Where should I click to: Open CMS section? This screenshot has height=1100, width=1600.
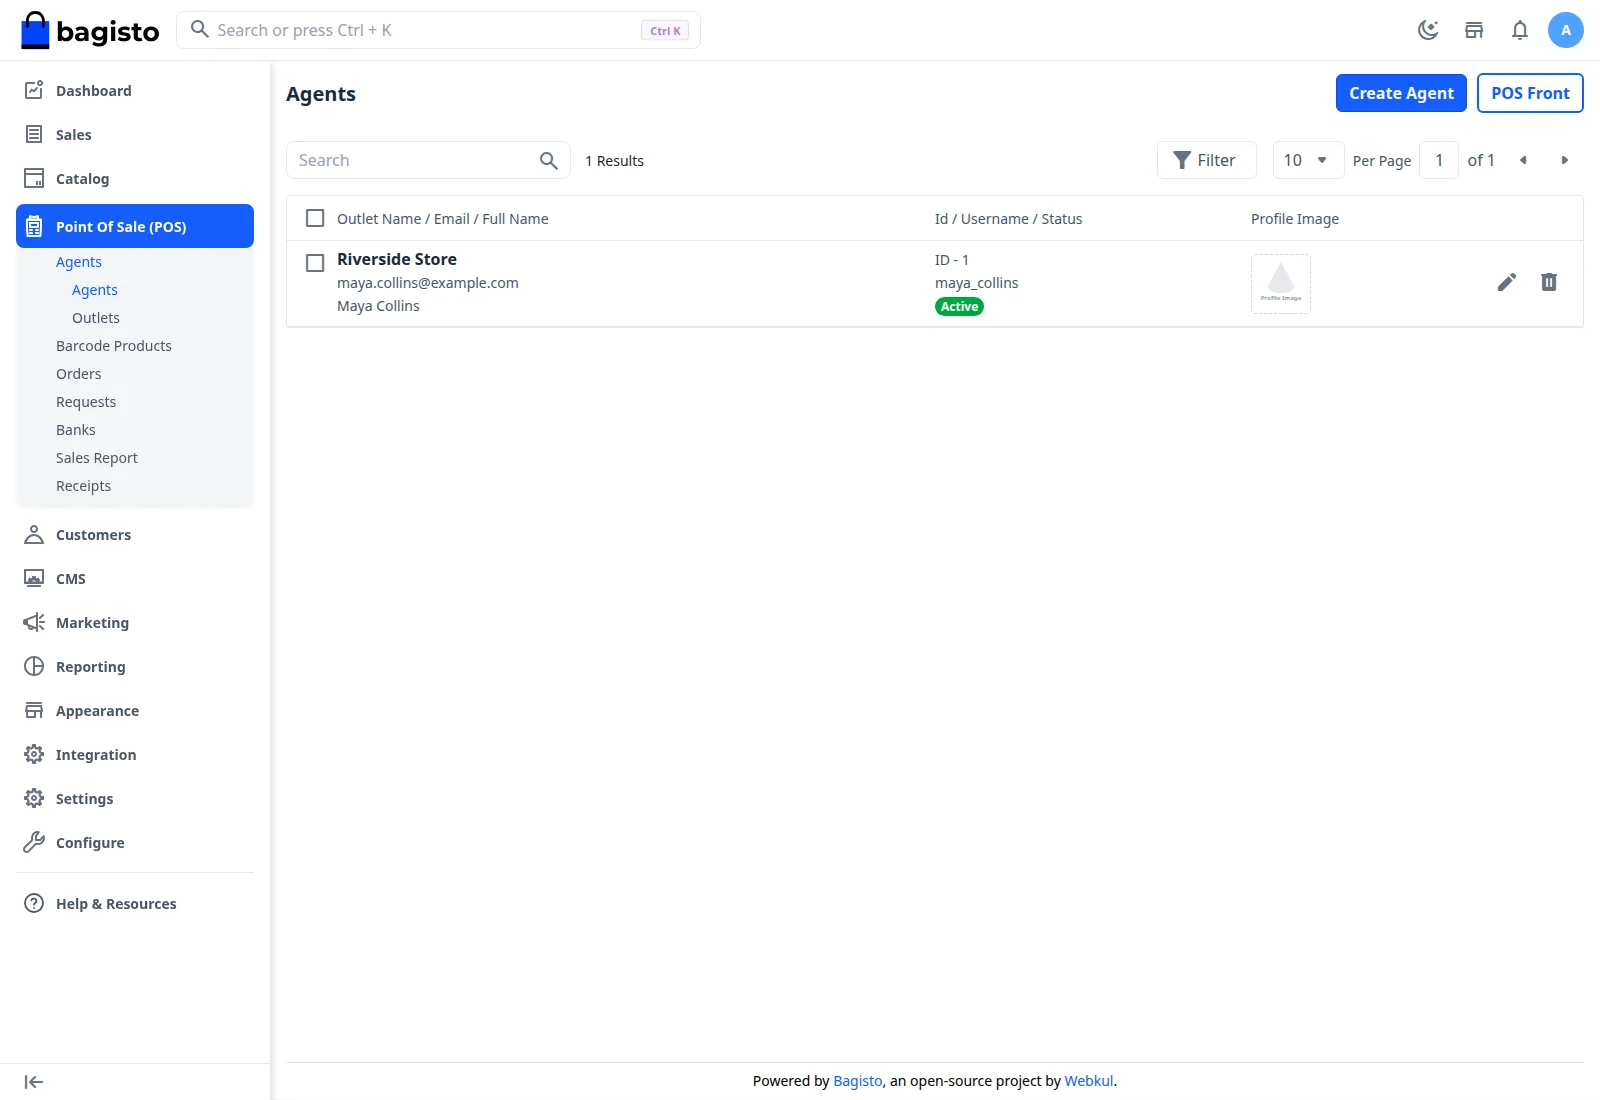(x=135, y=578)
